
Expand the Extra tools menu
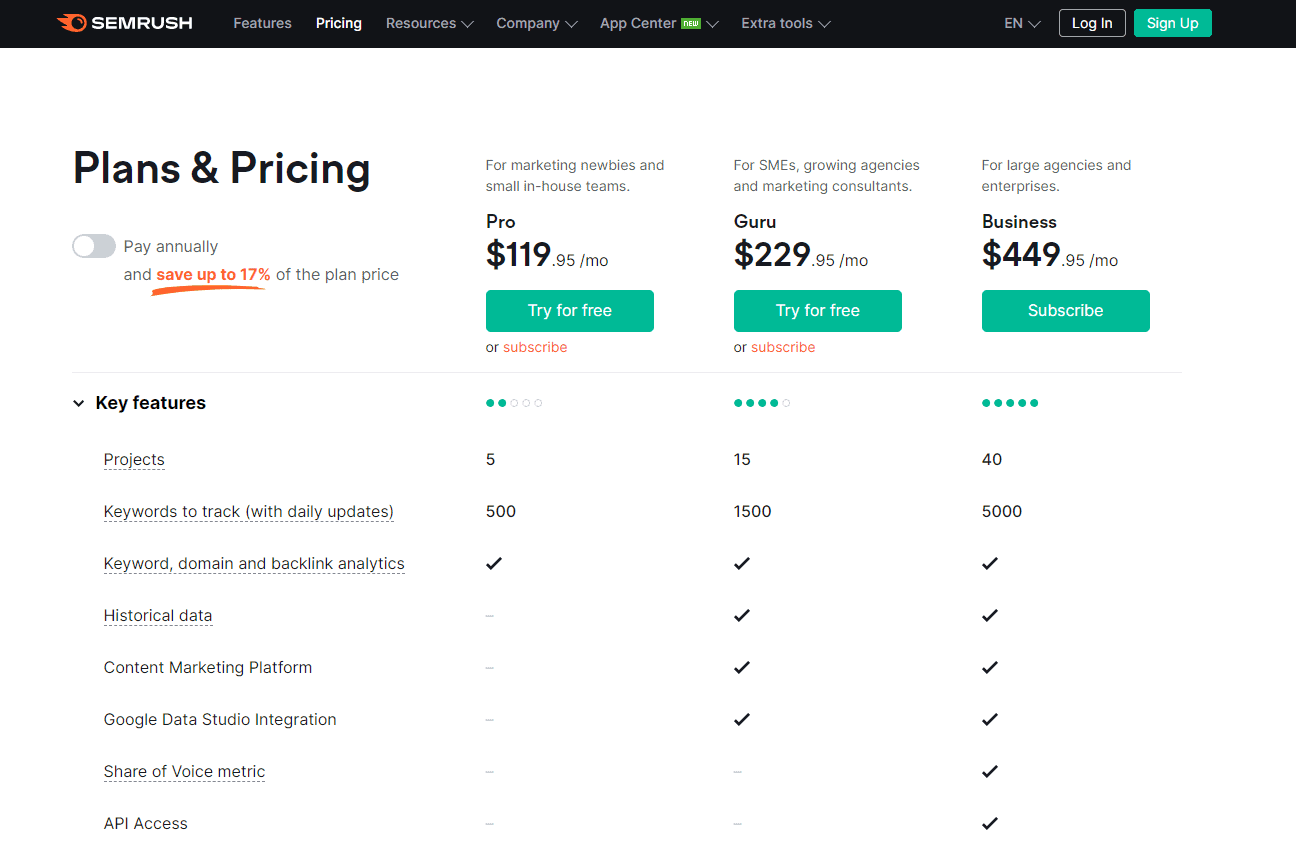(786, 23)
